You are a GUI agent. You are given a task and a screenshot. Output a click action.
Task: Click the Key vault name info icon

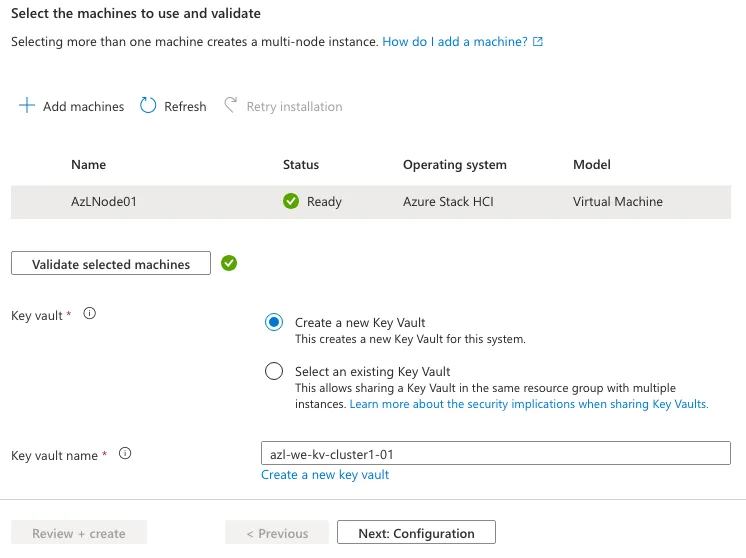tap(125, 454)
